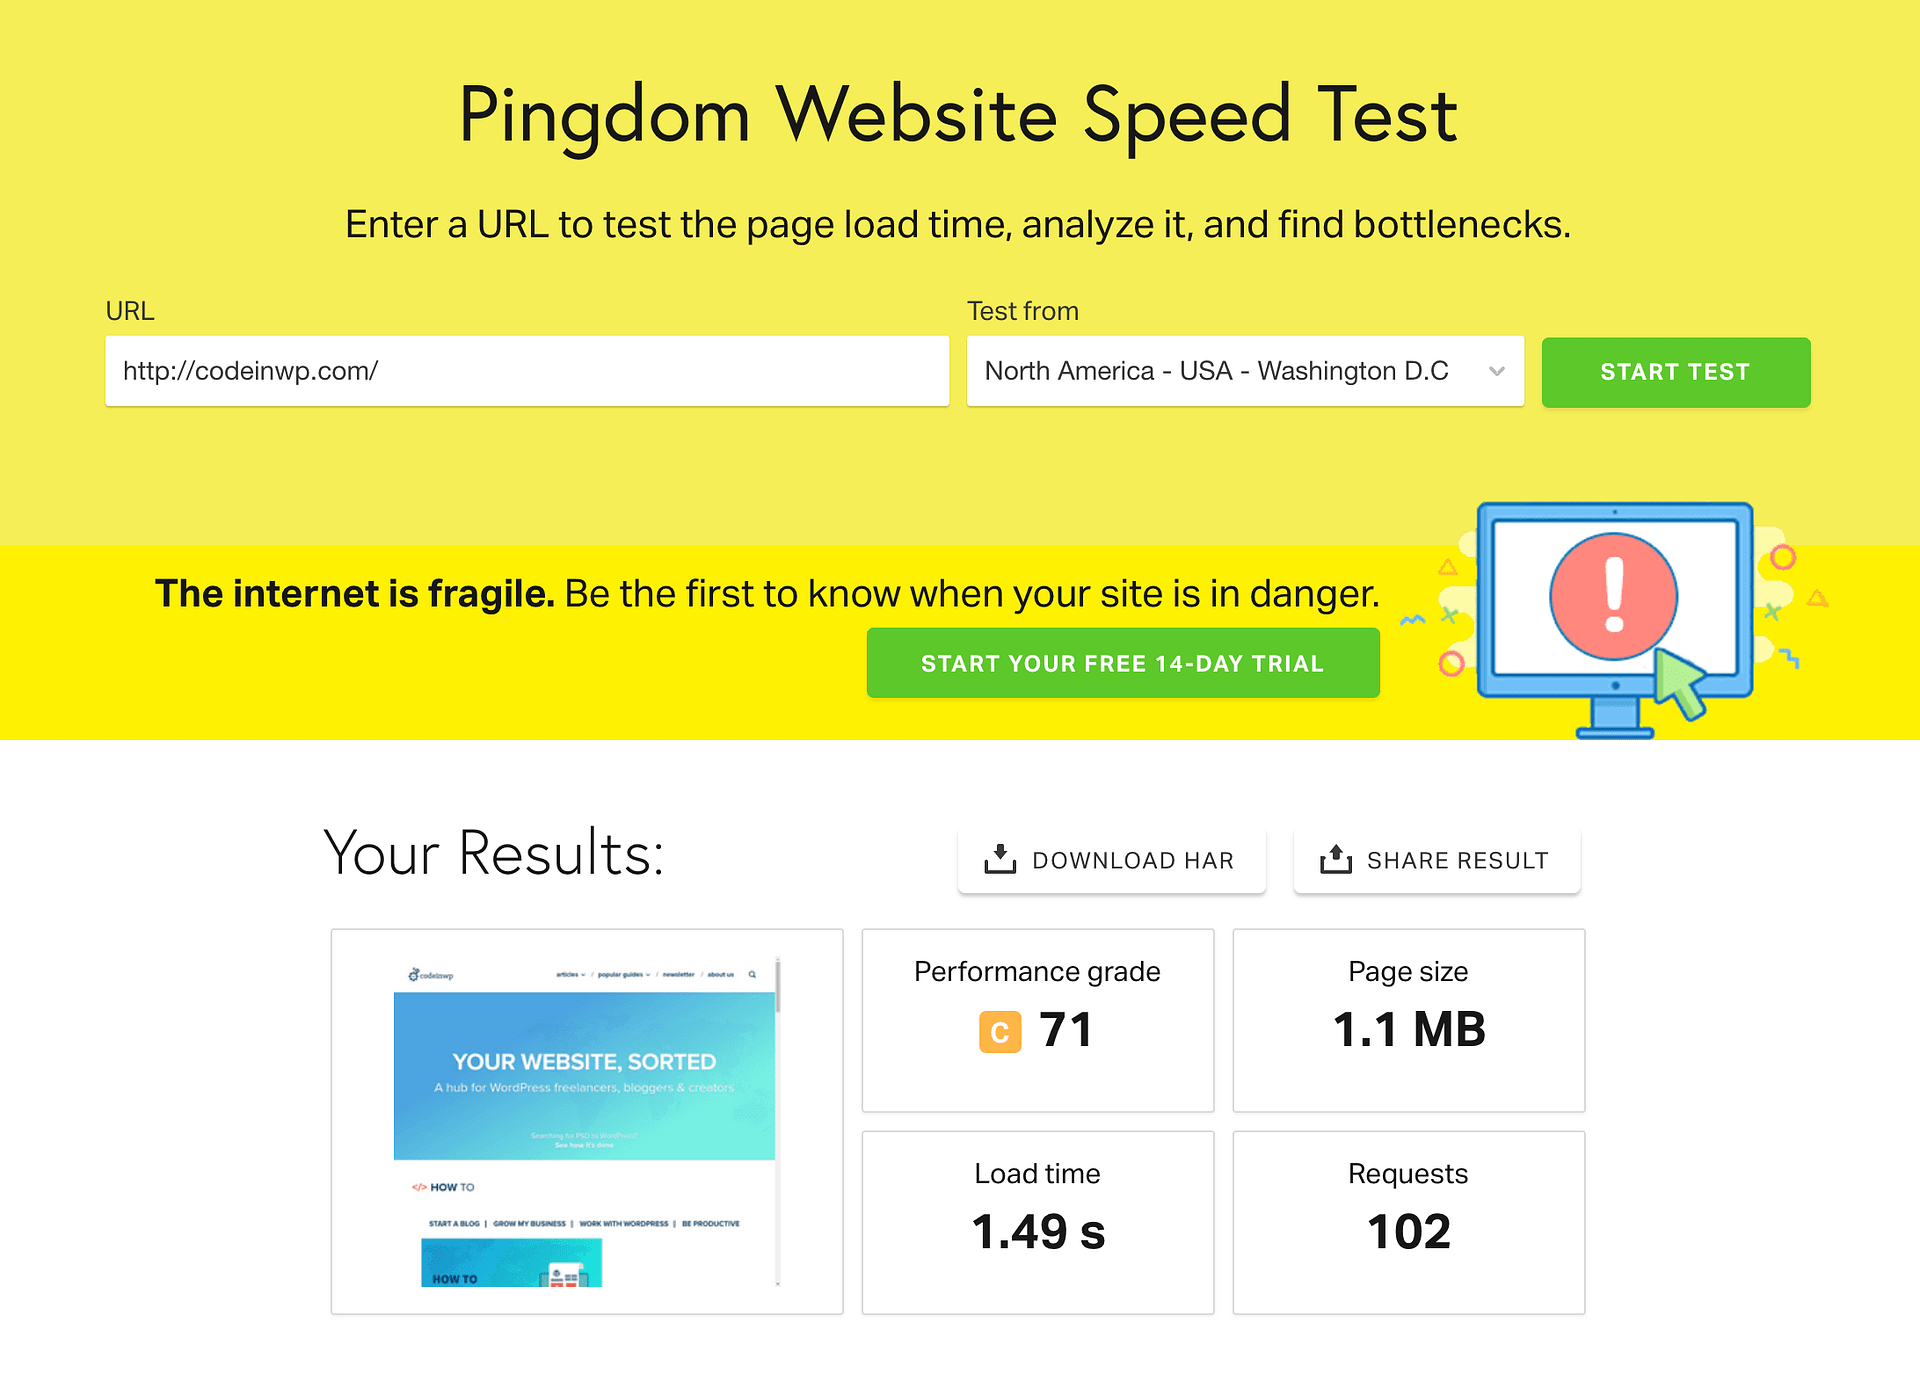Viewport: 1920px width, 1373px height.
Task: Click the search magnifier in the site preview
Action: tap(752, 974)
